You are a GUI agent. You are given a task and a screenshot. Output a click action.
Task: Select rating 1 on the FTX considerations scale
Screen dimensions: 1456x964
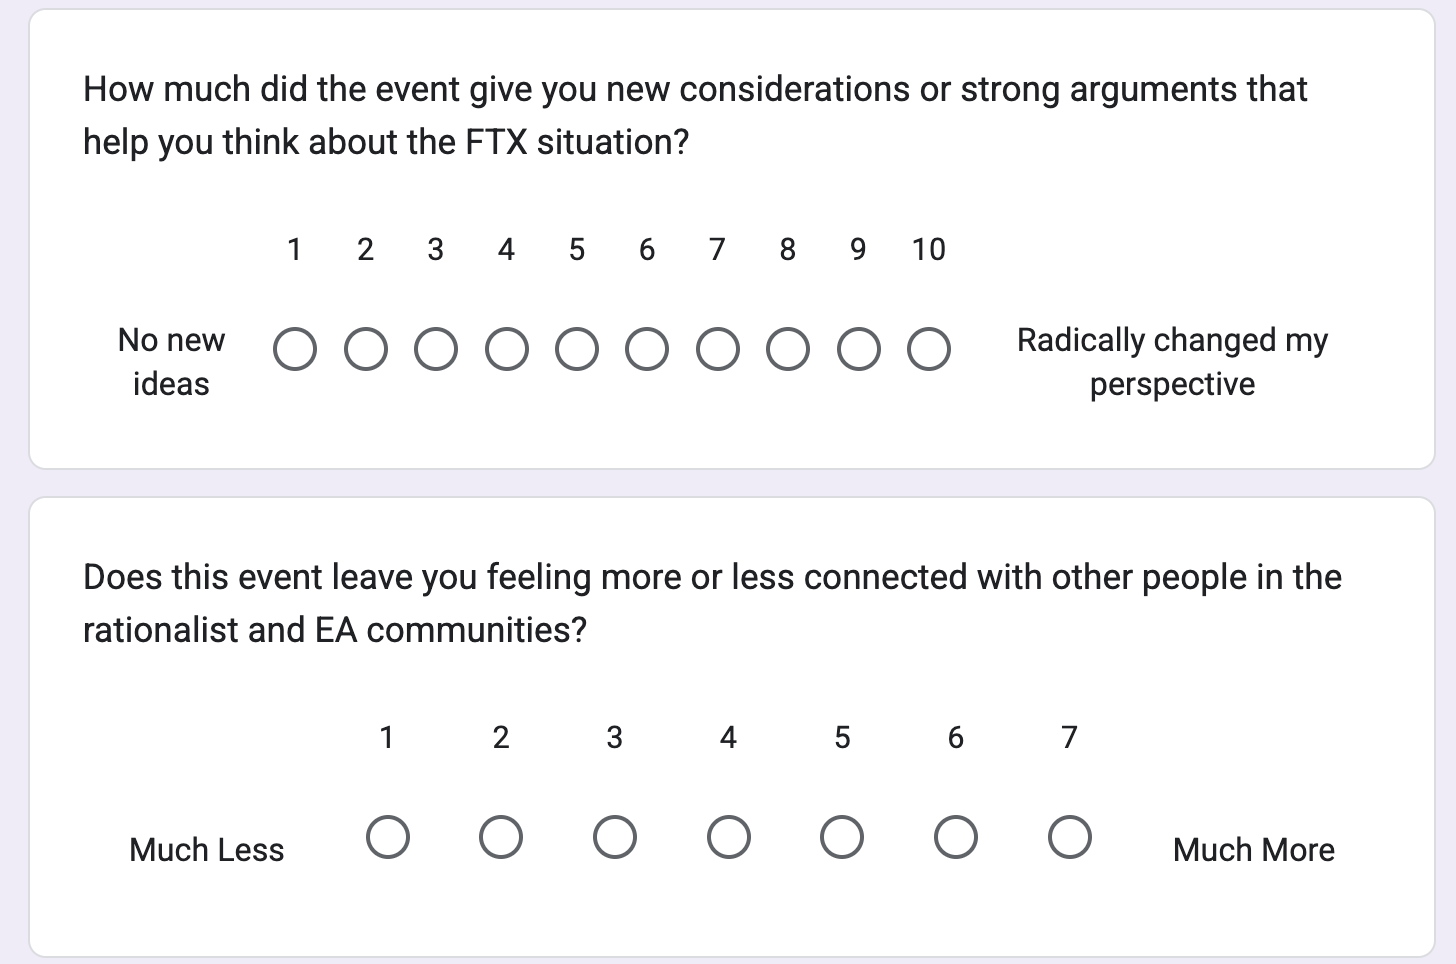tap(294, 348)
